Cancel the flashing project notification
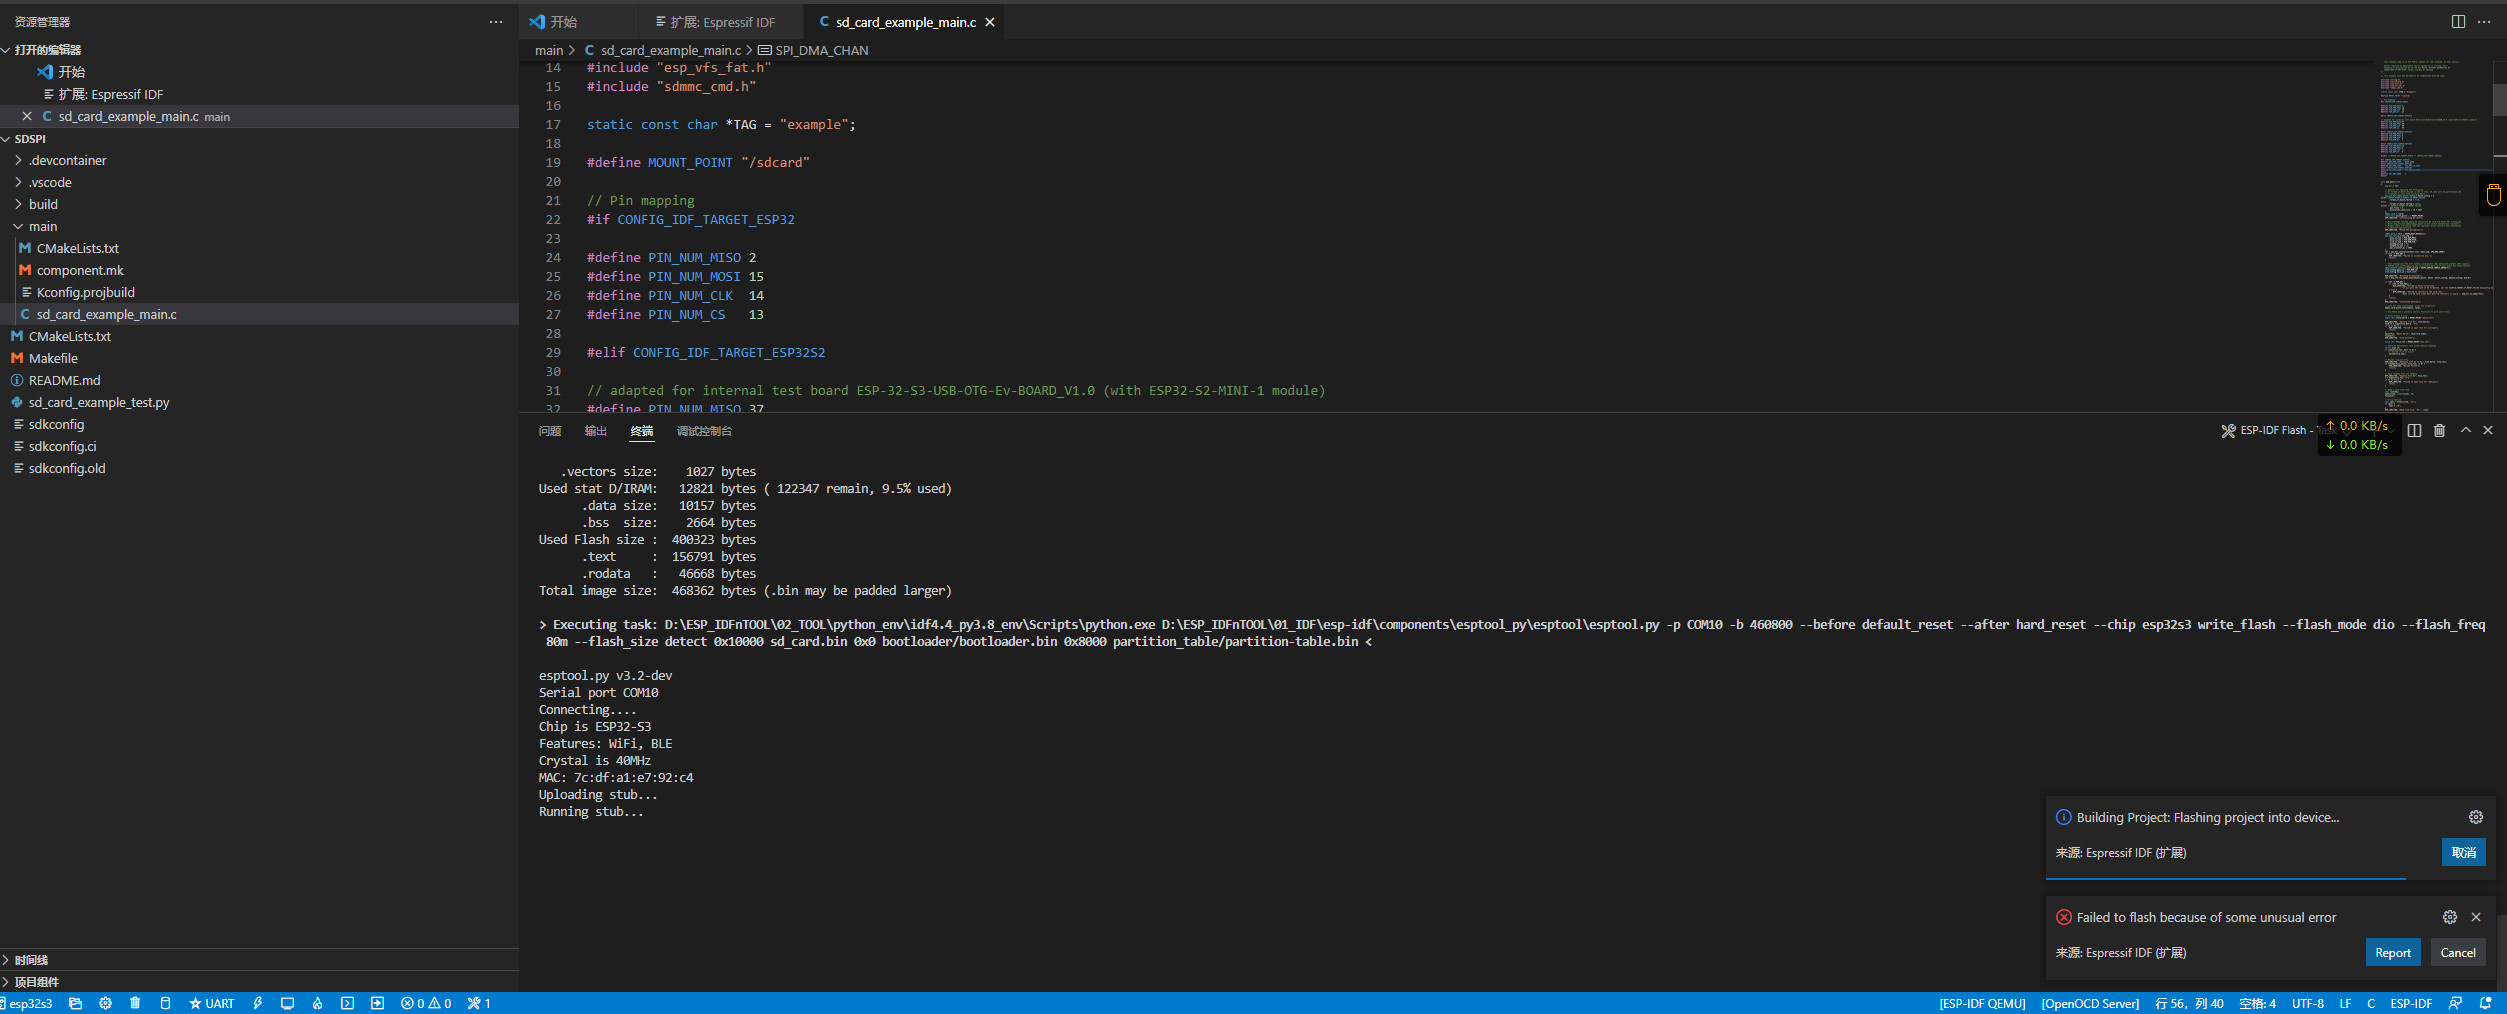 tap(2463, 852)
